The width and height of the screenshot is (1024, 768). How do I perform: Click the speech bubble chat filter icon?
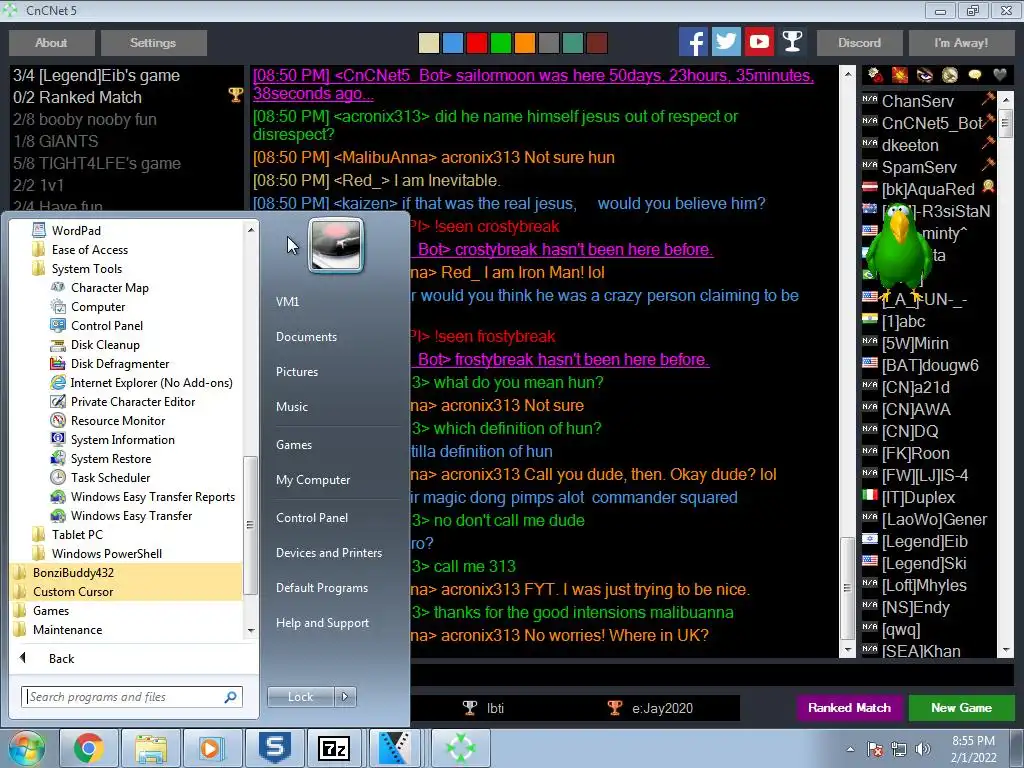pos(974,76)
